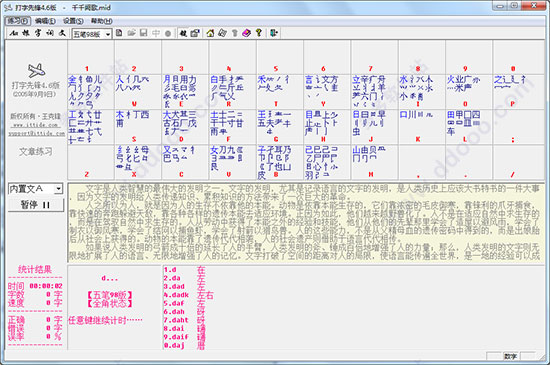
Task: Select the 根 radical practice toolbar icon
Action: click(26, 33)
